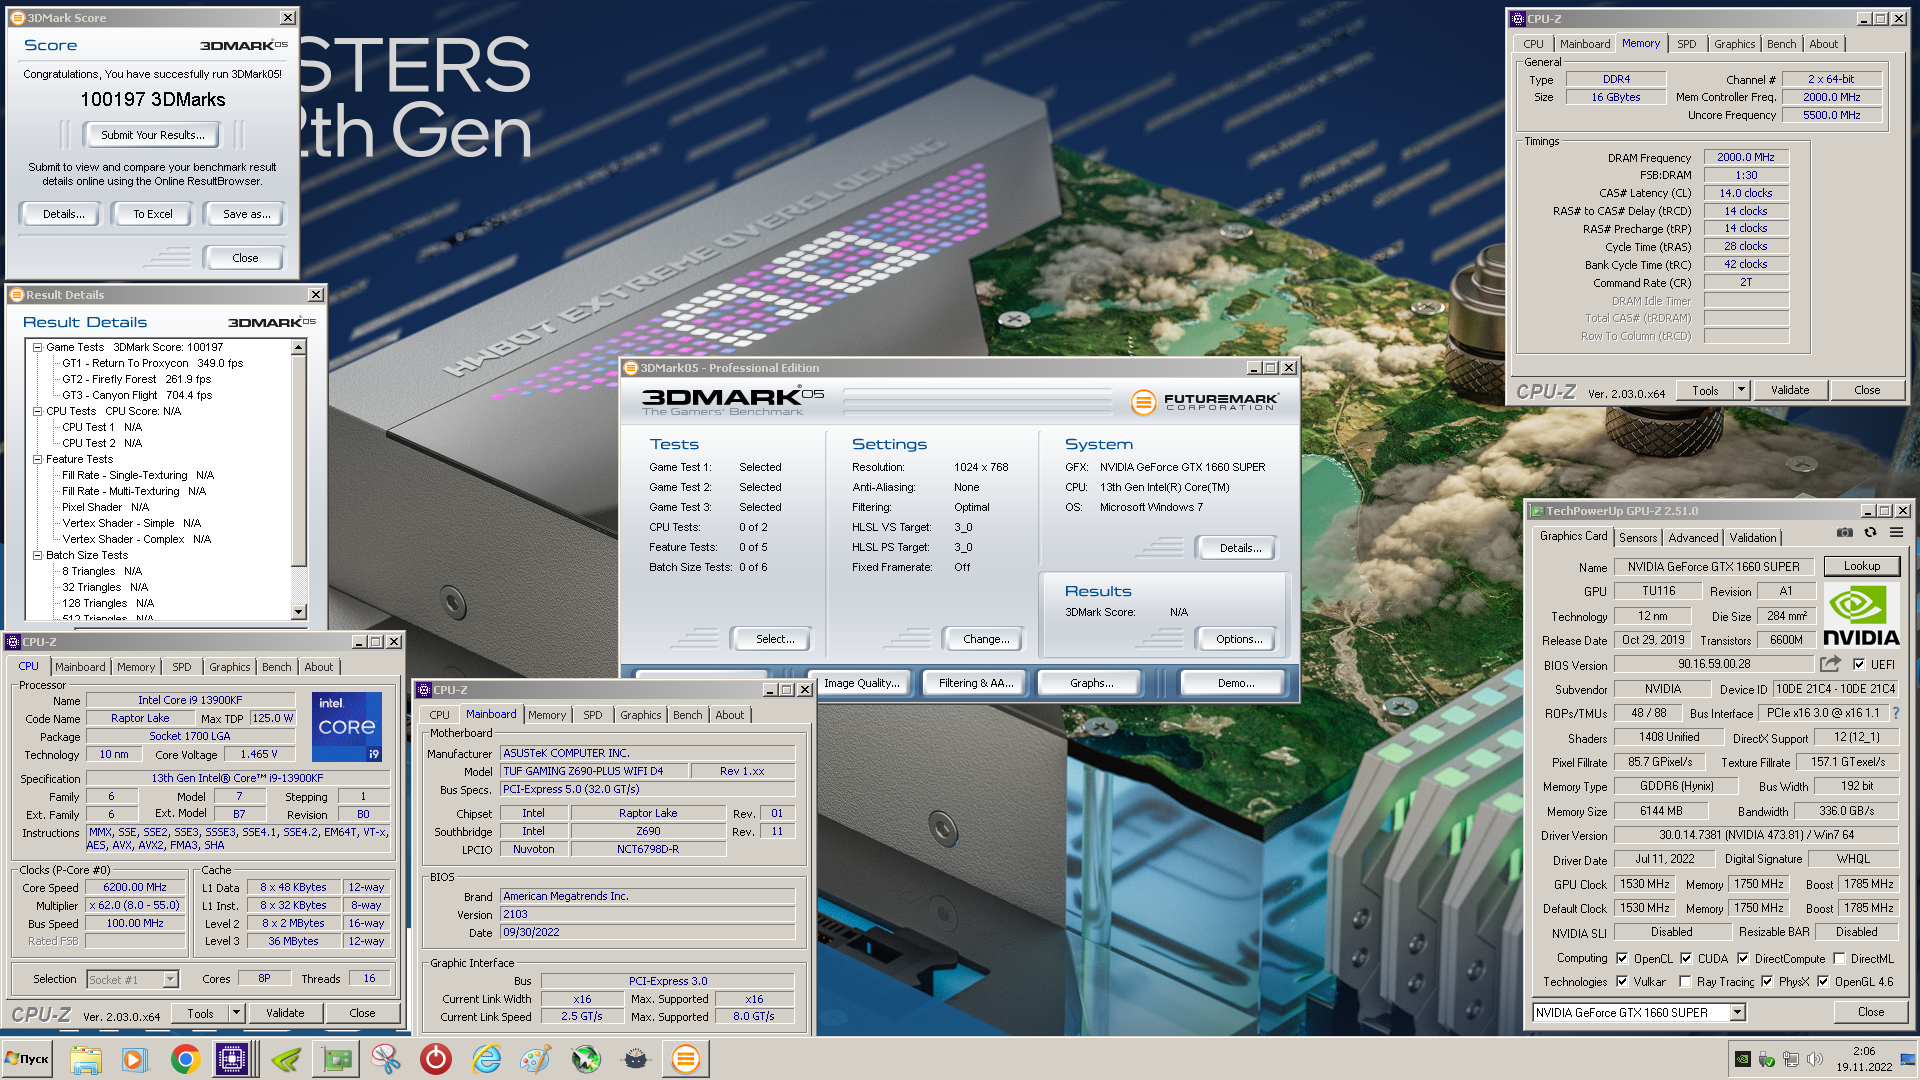Open Windows Explorer from taskbar

click(86, 1059)
